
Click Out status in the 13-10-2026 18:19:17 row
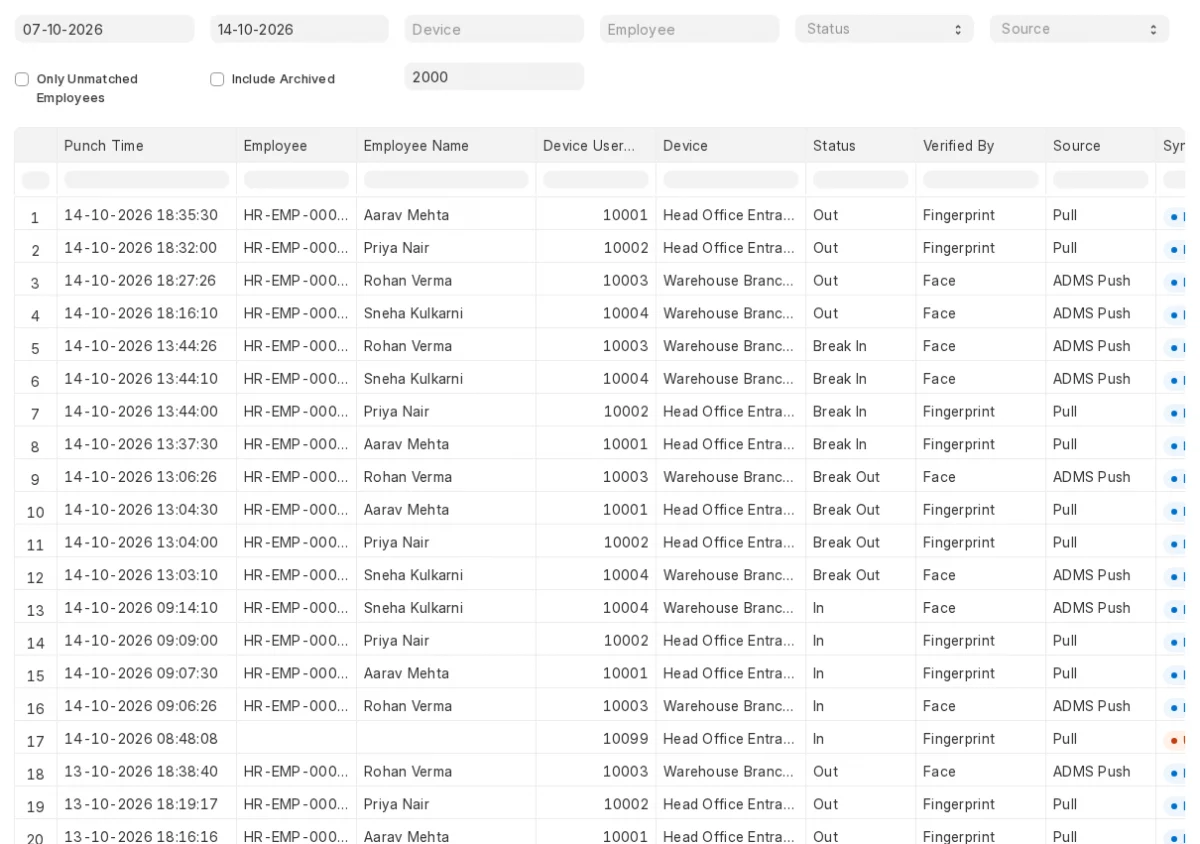click(825, 804)
